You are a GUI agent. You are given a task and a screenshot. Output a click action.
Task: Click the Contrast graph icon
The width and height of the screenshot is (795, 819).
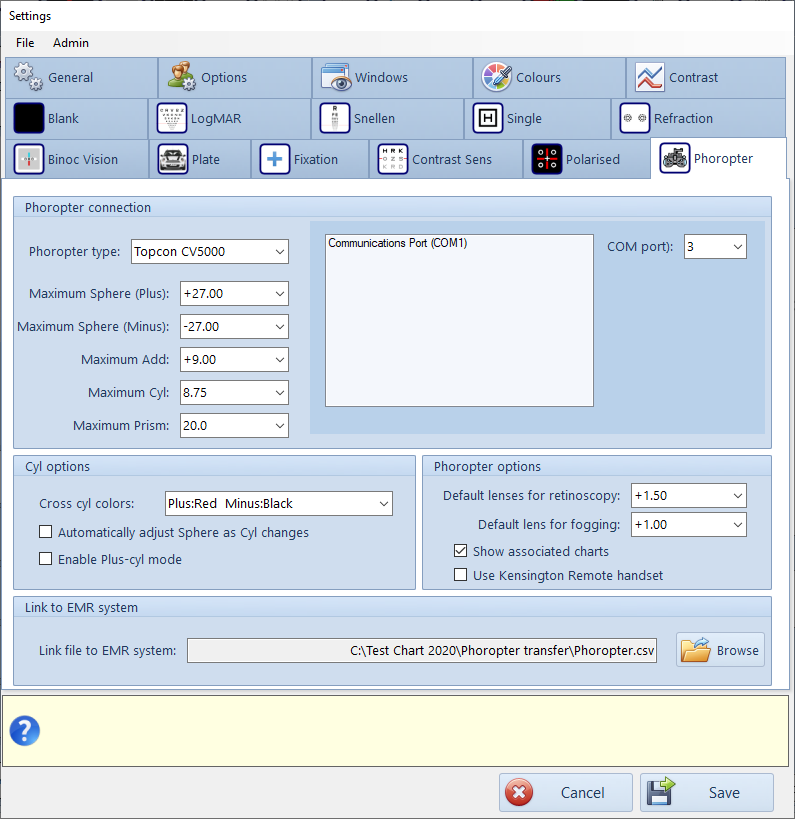click(650, 77)
